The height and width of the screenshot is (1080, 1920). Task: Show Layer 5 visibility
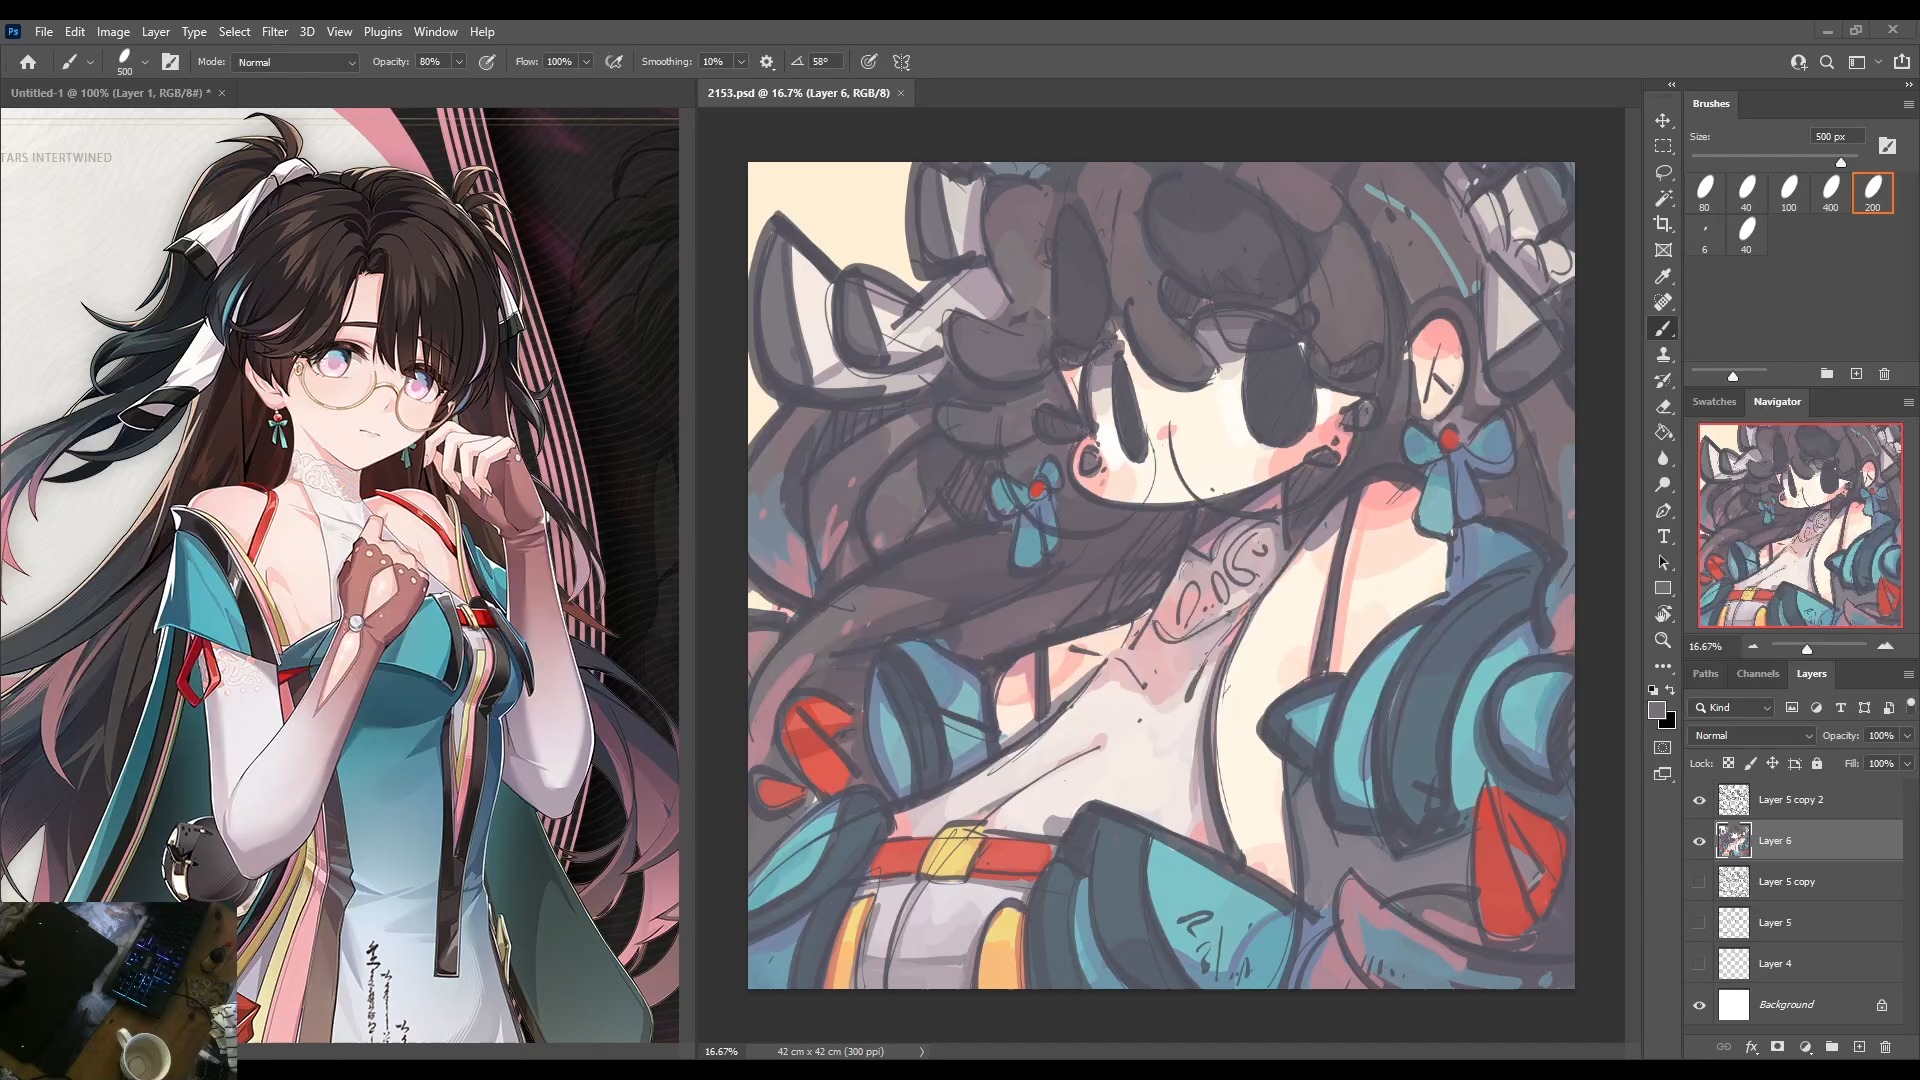pyautogui.click(x=1699, y=923)
